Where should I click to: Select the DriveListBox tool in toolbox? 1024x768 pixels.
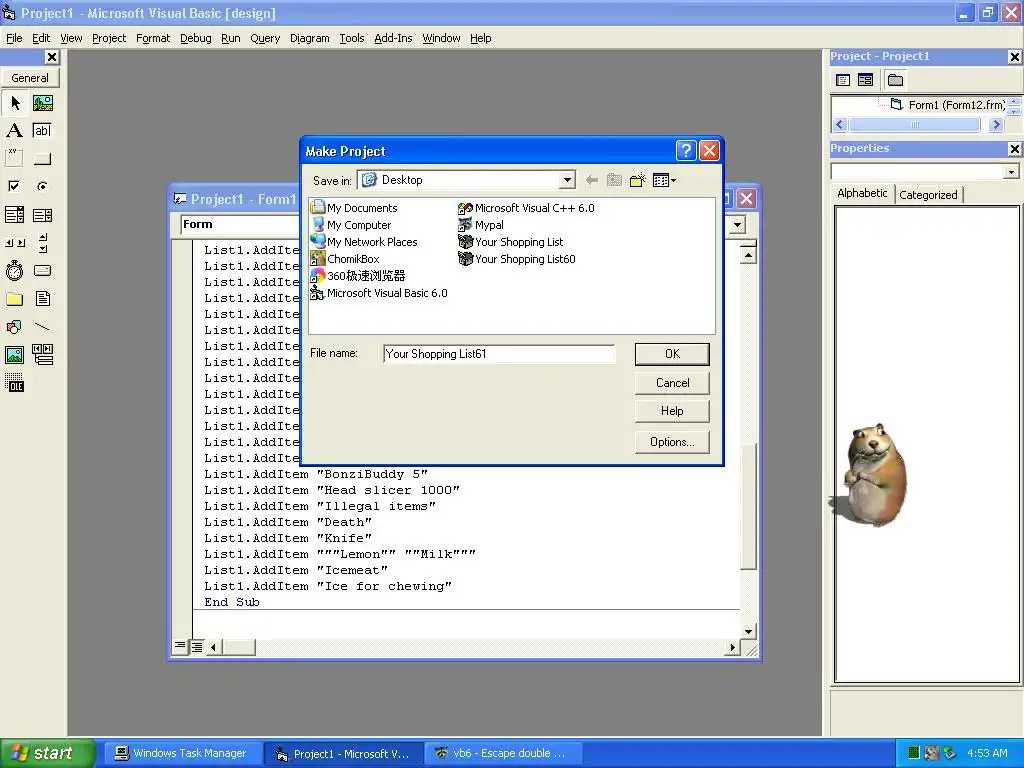(x=42, y=270)
